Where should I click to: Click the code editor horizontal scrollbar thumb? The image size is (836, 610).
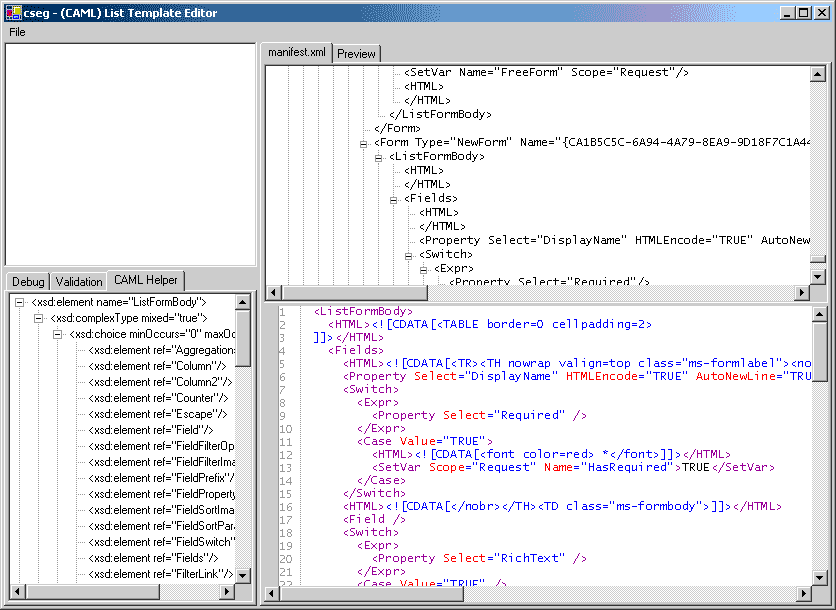(x=372, y=593)
